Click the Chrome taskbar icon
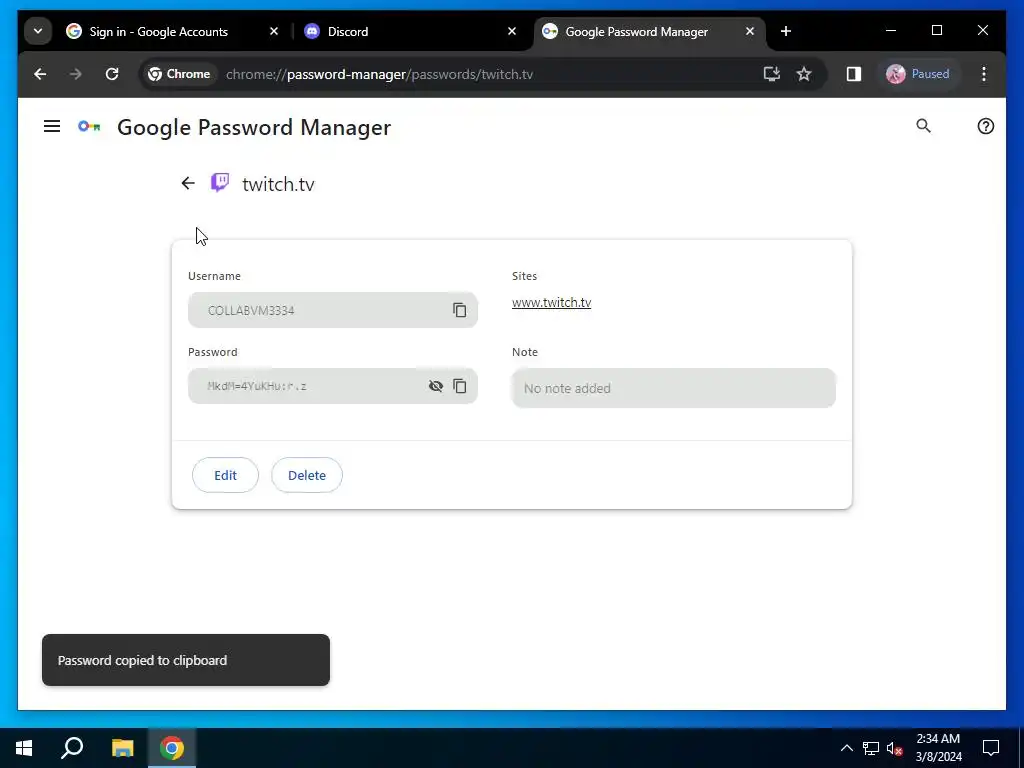The width and height of the screenshot is (1024, 768). pos(172,748)
